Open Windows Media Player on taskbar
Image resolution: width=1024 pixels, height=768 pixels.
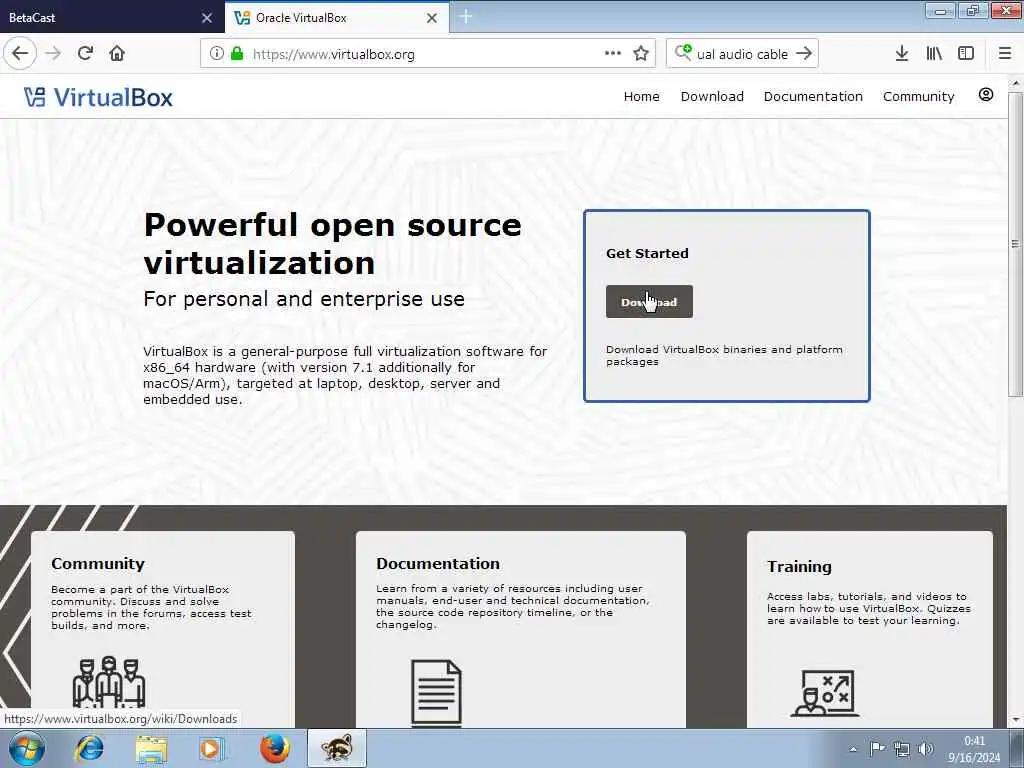point(212,748)
